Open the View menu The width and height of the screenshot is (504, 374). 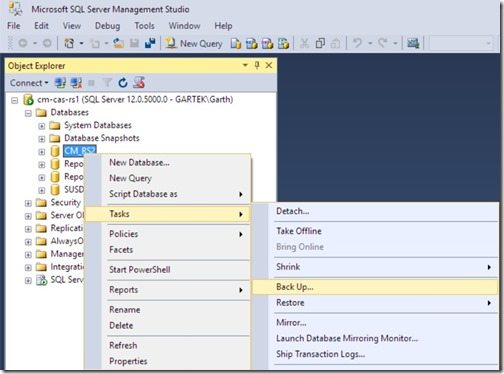pos(72,26)
